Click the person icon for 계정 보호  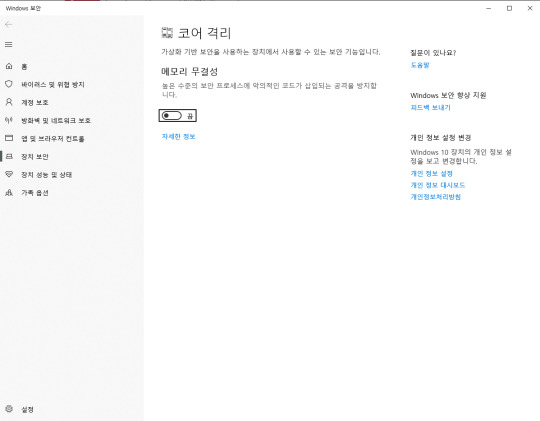point(9,102)
